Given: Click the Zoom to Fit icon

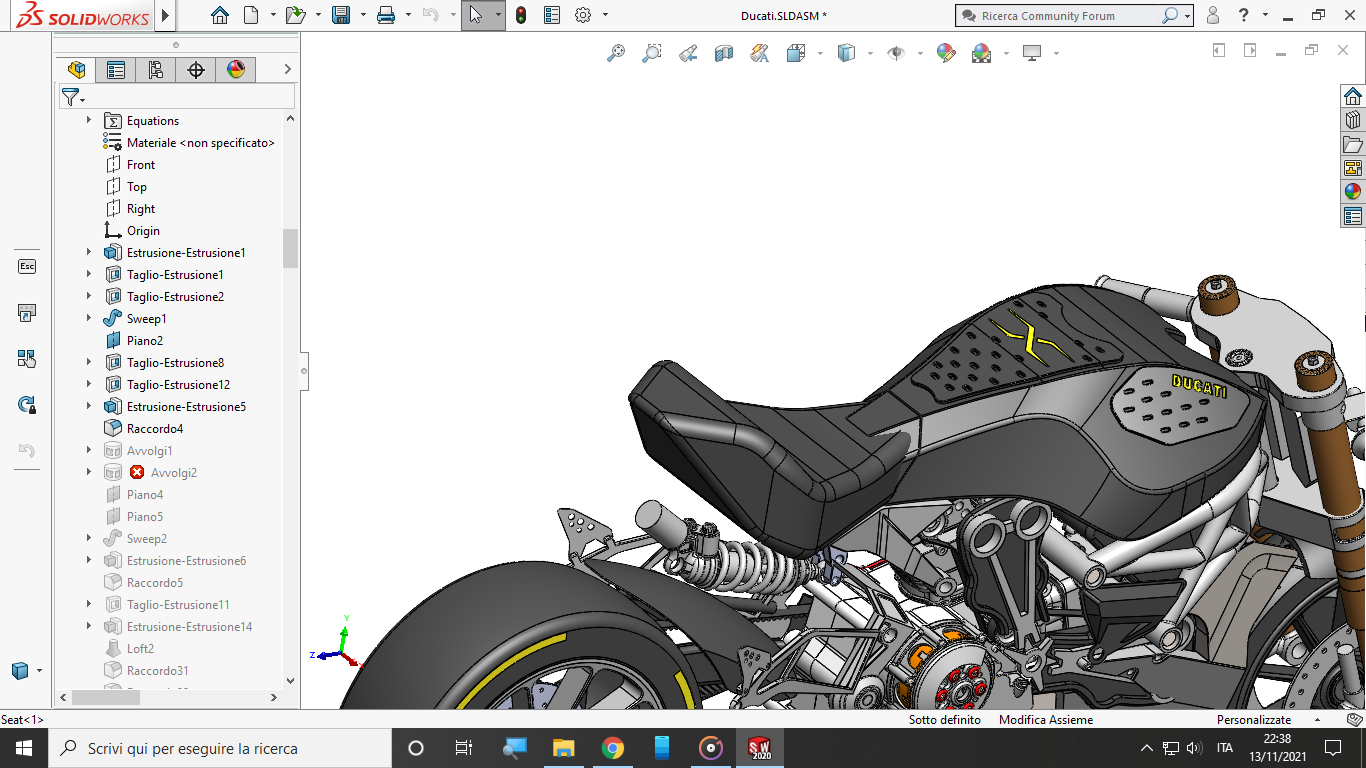Looking at the screenshot, I should [616, 53].
